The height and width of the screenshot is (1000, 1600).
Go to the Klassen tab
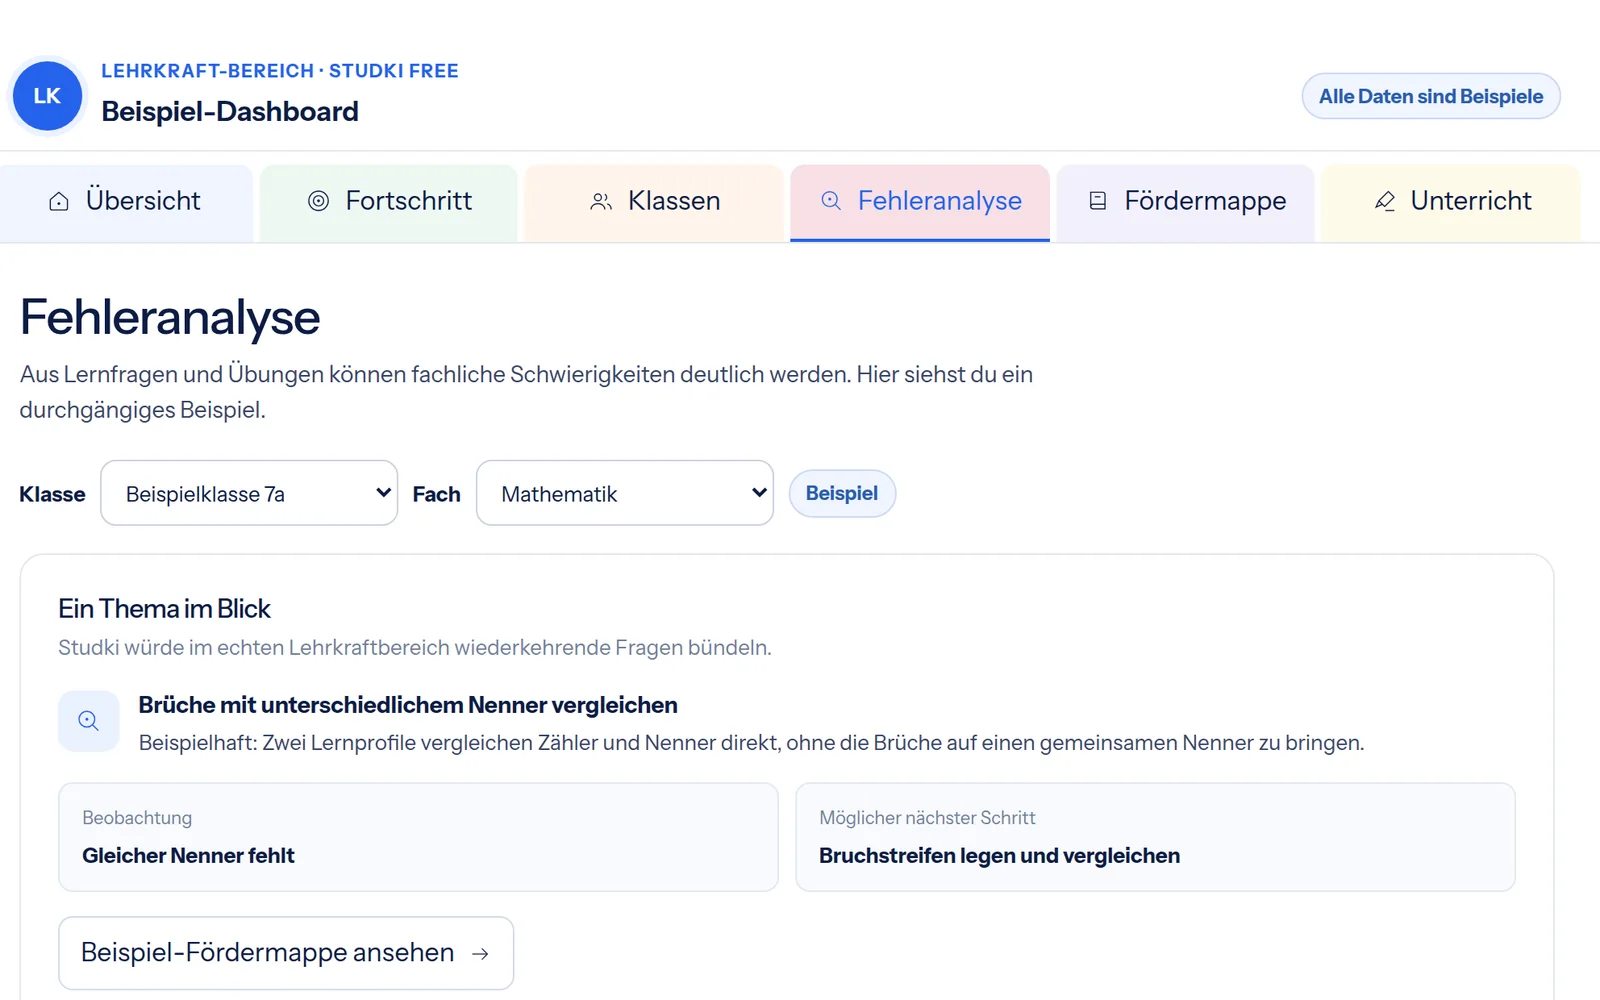[654, 203]
